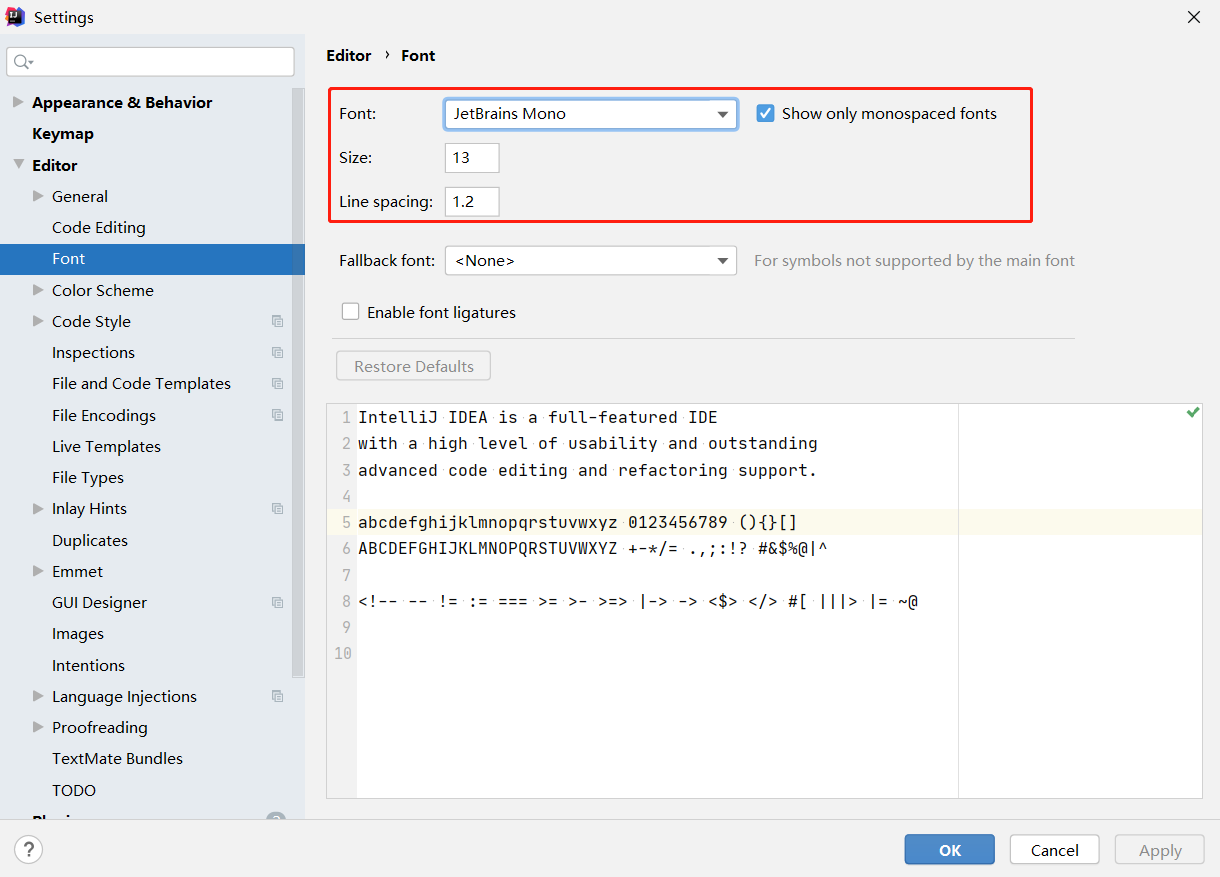Click the project-level icon beside File and Code Templates
Viewport: 1220px width, 877px height.
[277, 384]
